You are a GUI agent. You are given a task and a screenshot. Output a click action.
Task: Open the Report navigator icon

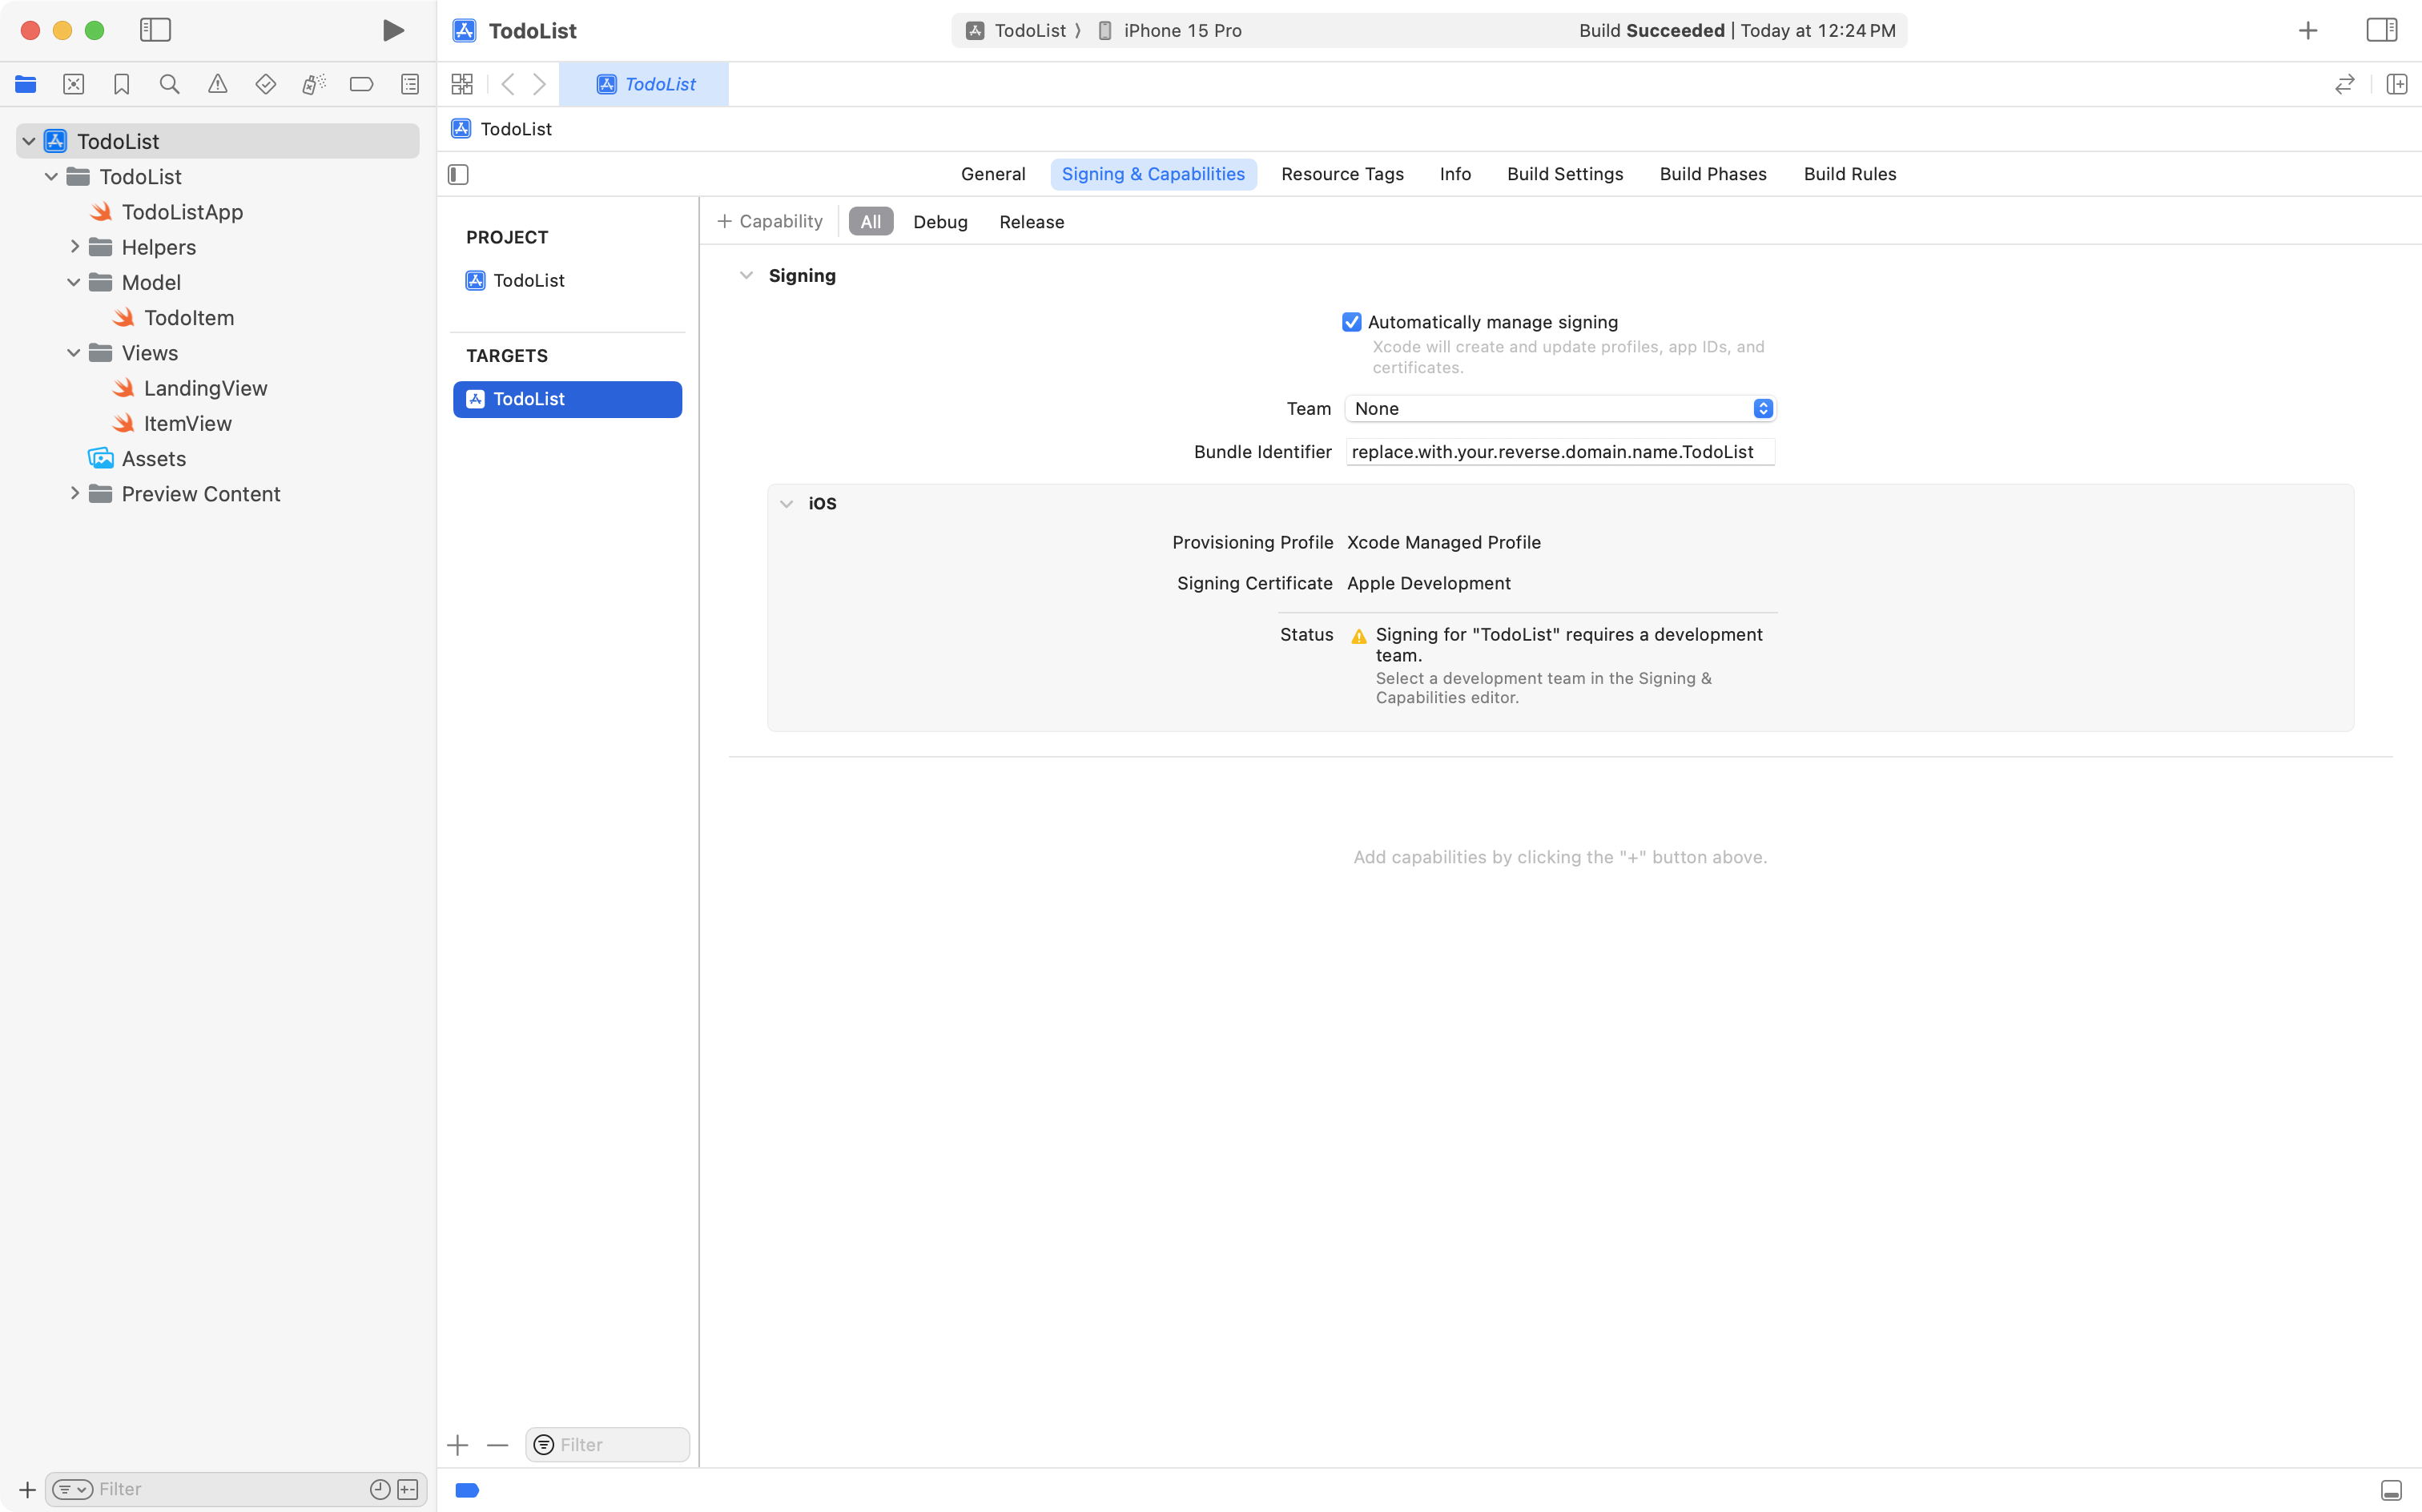coord(410,85)
